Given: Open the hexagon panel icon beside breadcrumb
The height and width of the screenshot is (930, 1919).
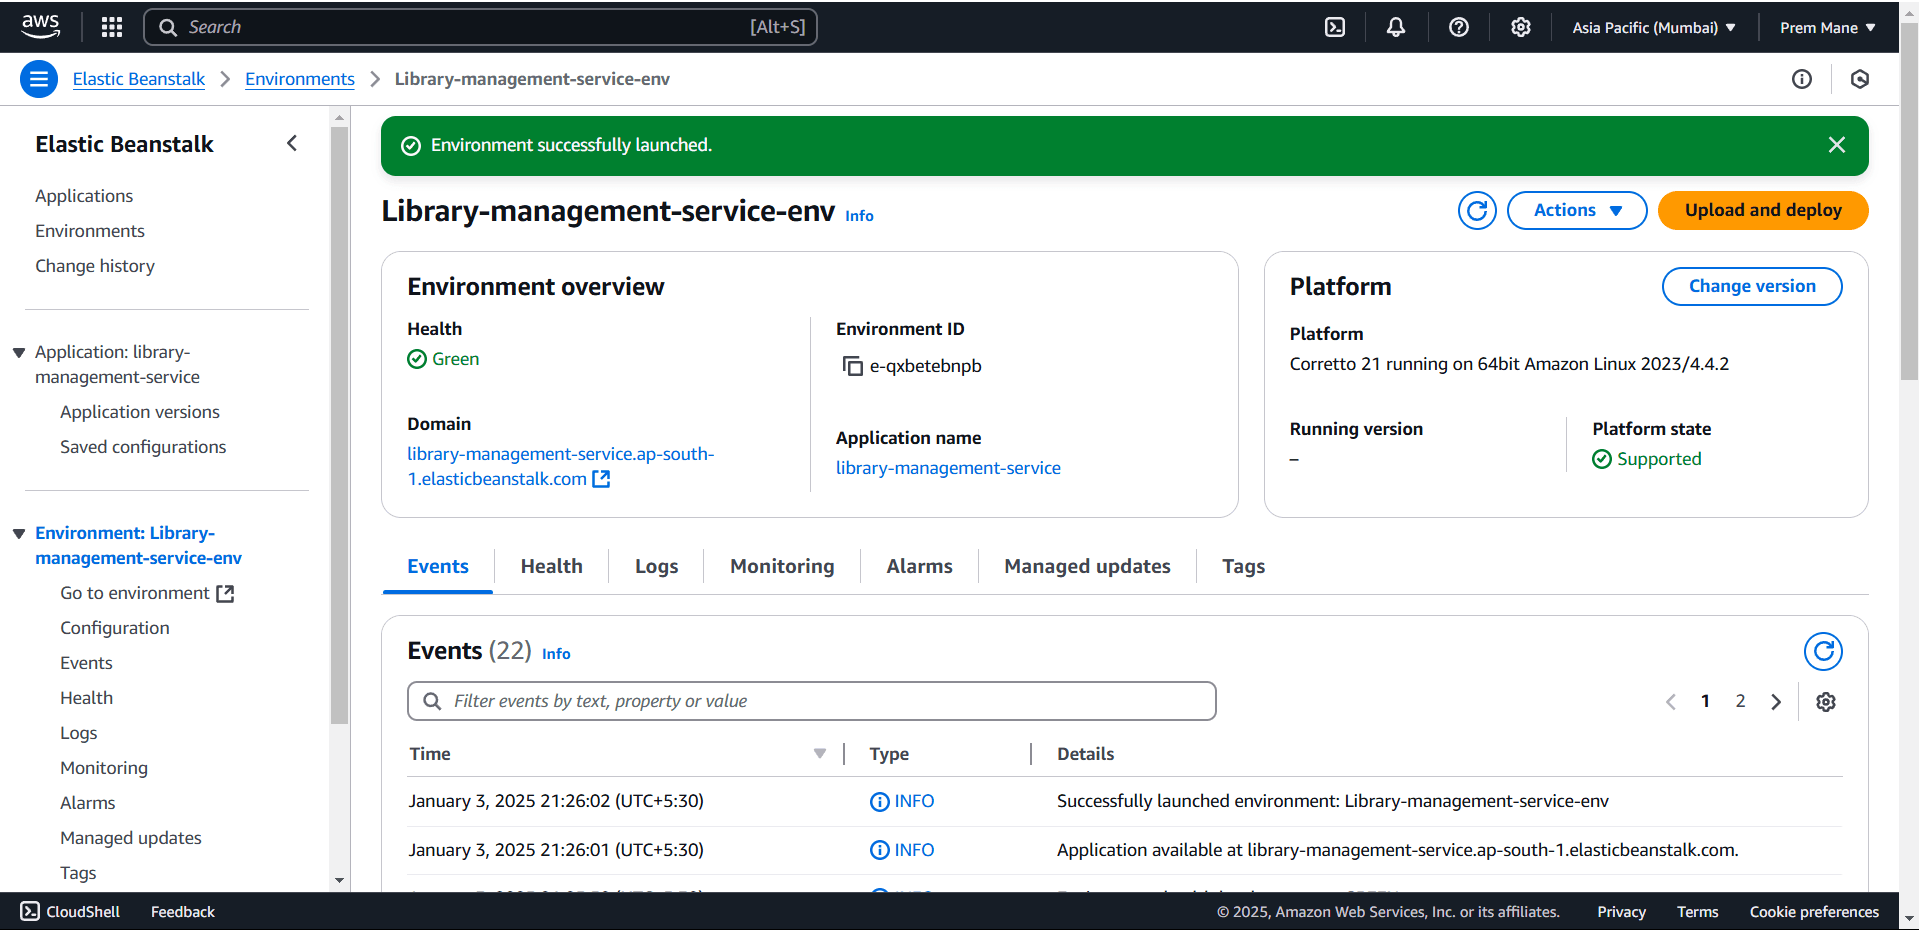Looking at the screenshot, I should [x=1860, y=79].
